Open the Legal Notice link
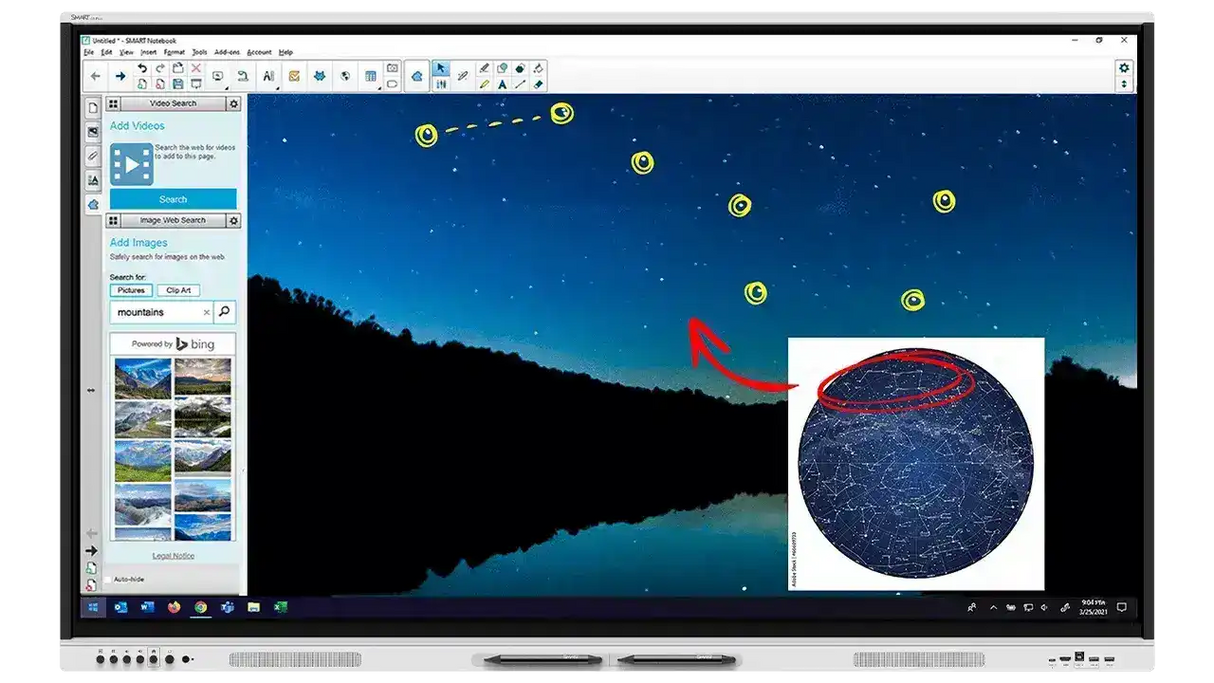 (x=173, y=556)
